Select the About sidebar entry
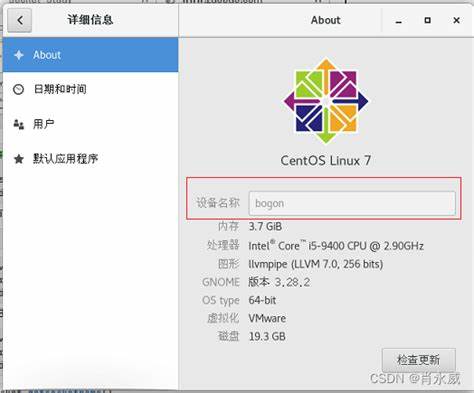The width and height of the screenshot is (474, 393). click(x=90, y=55)
